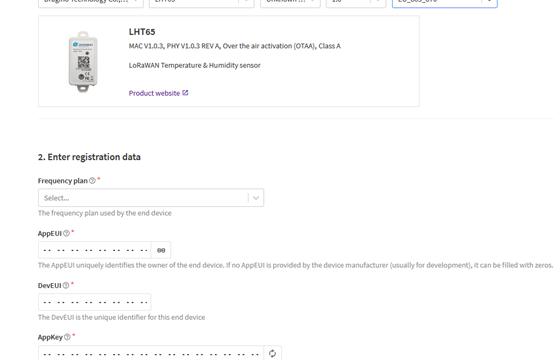Open the brand dropdown at top left

click(x=91, y=3)
